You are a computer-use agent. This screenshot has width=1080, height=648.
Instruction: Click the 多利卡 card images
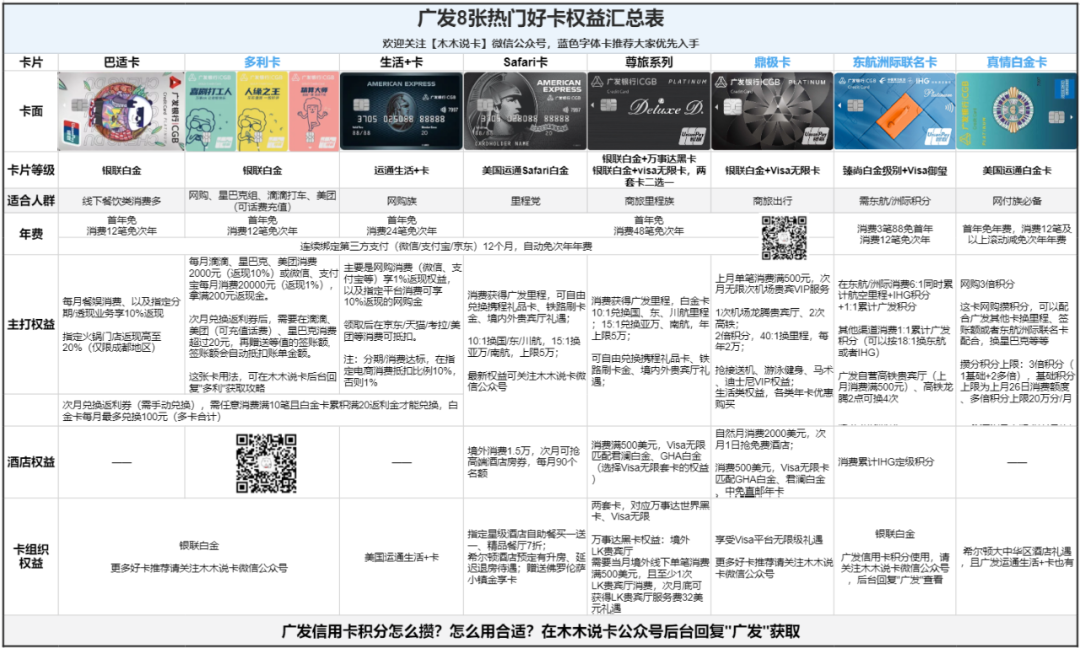click(x=262, y=112)
